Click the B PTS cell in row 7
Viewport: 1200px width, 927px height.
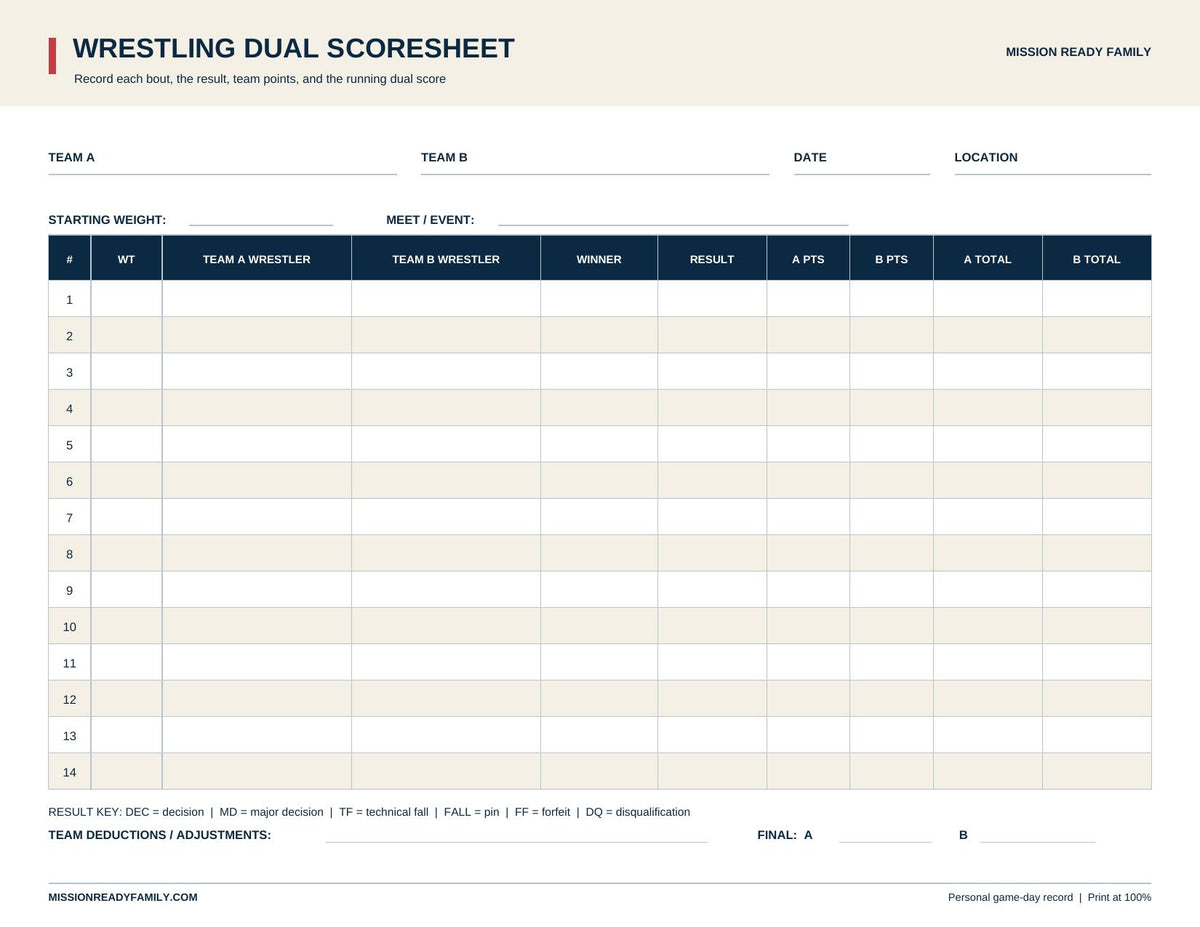(x=891, y=517)
